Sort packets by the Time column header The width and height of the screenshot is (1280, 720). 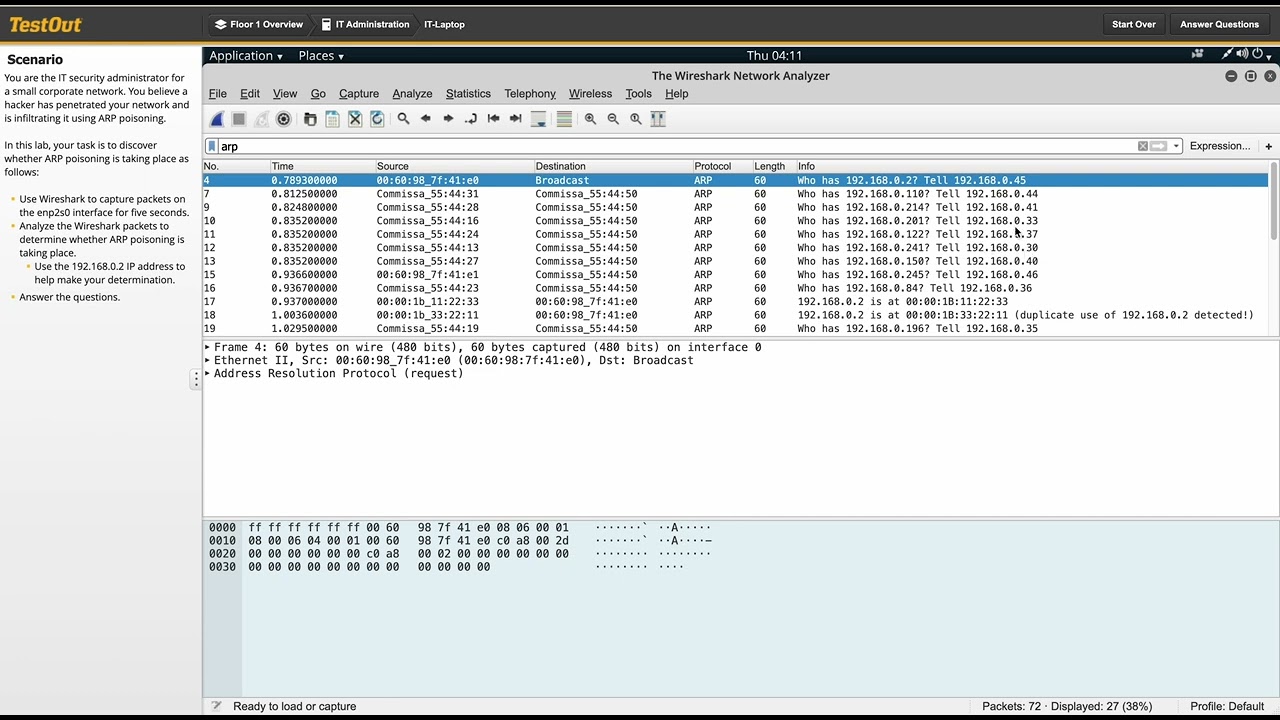coord(322,166)
